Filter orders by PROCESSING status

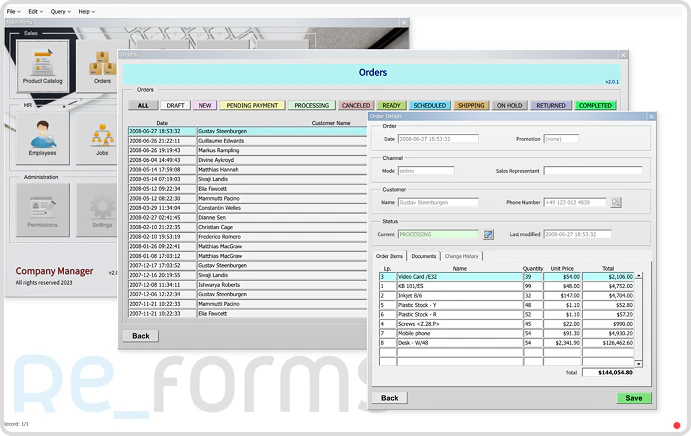[x=312, y=105]
